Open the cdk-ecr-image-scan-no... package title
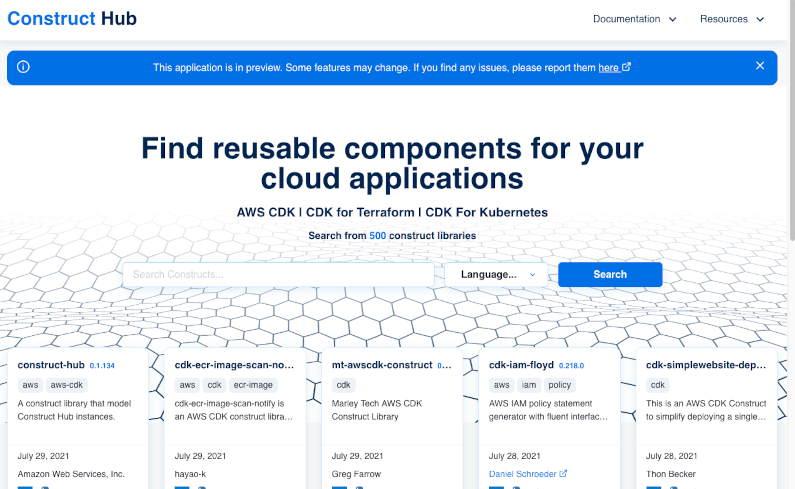 [234, 365]
